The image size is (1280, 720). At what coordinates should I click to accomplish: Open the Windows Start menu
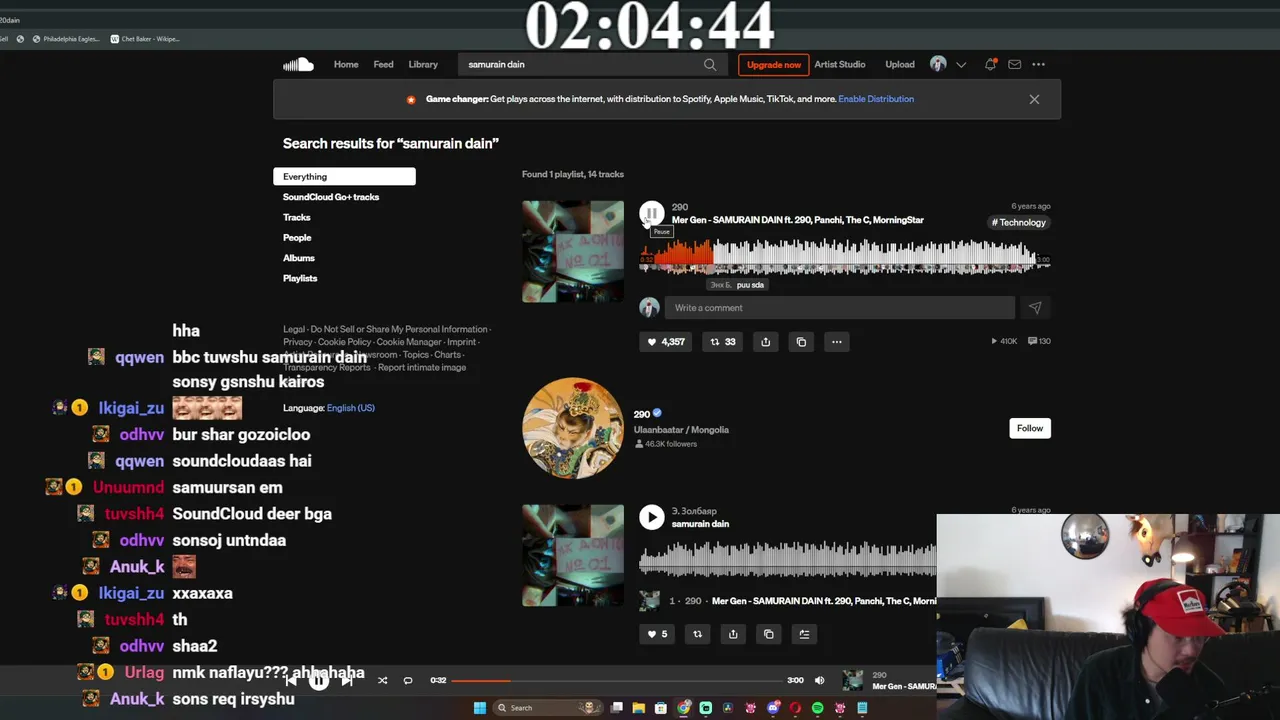tap(480, 708)
